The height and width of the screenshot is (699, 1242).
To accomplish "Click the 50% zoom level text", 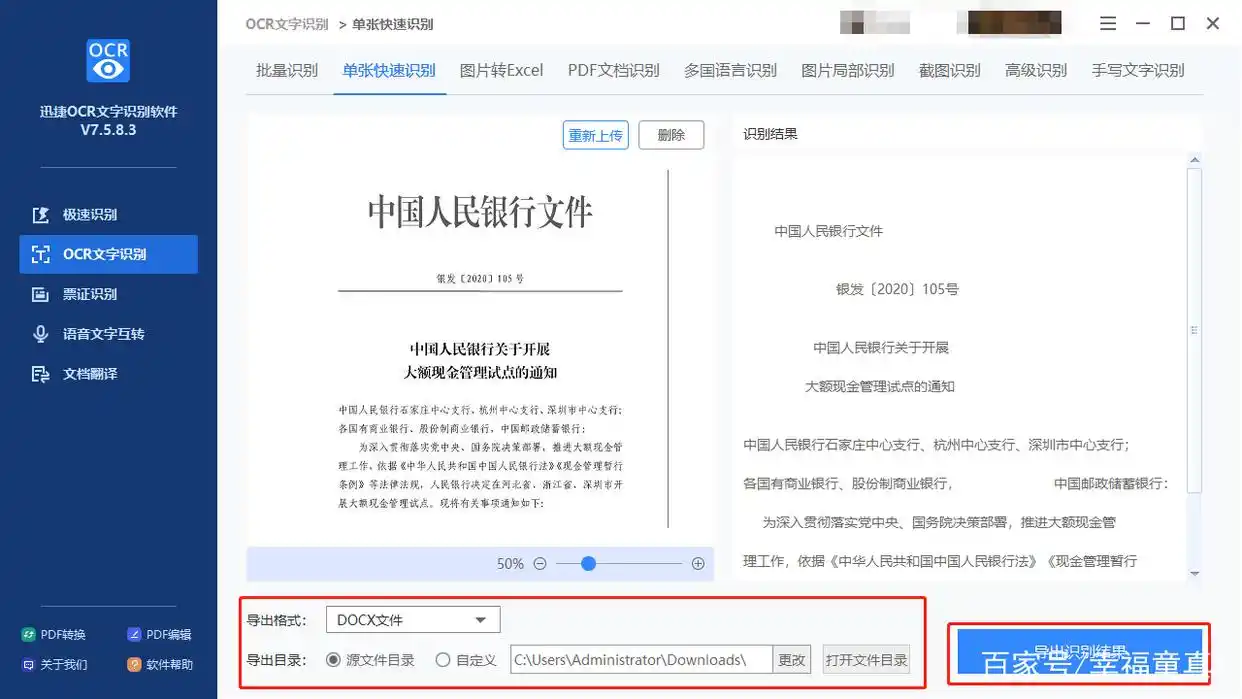I will tap(510, 564).
